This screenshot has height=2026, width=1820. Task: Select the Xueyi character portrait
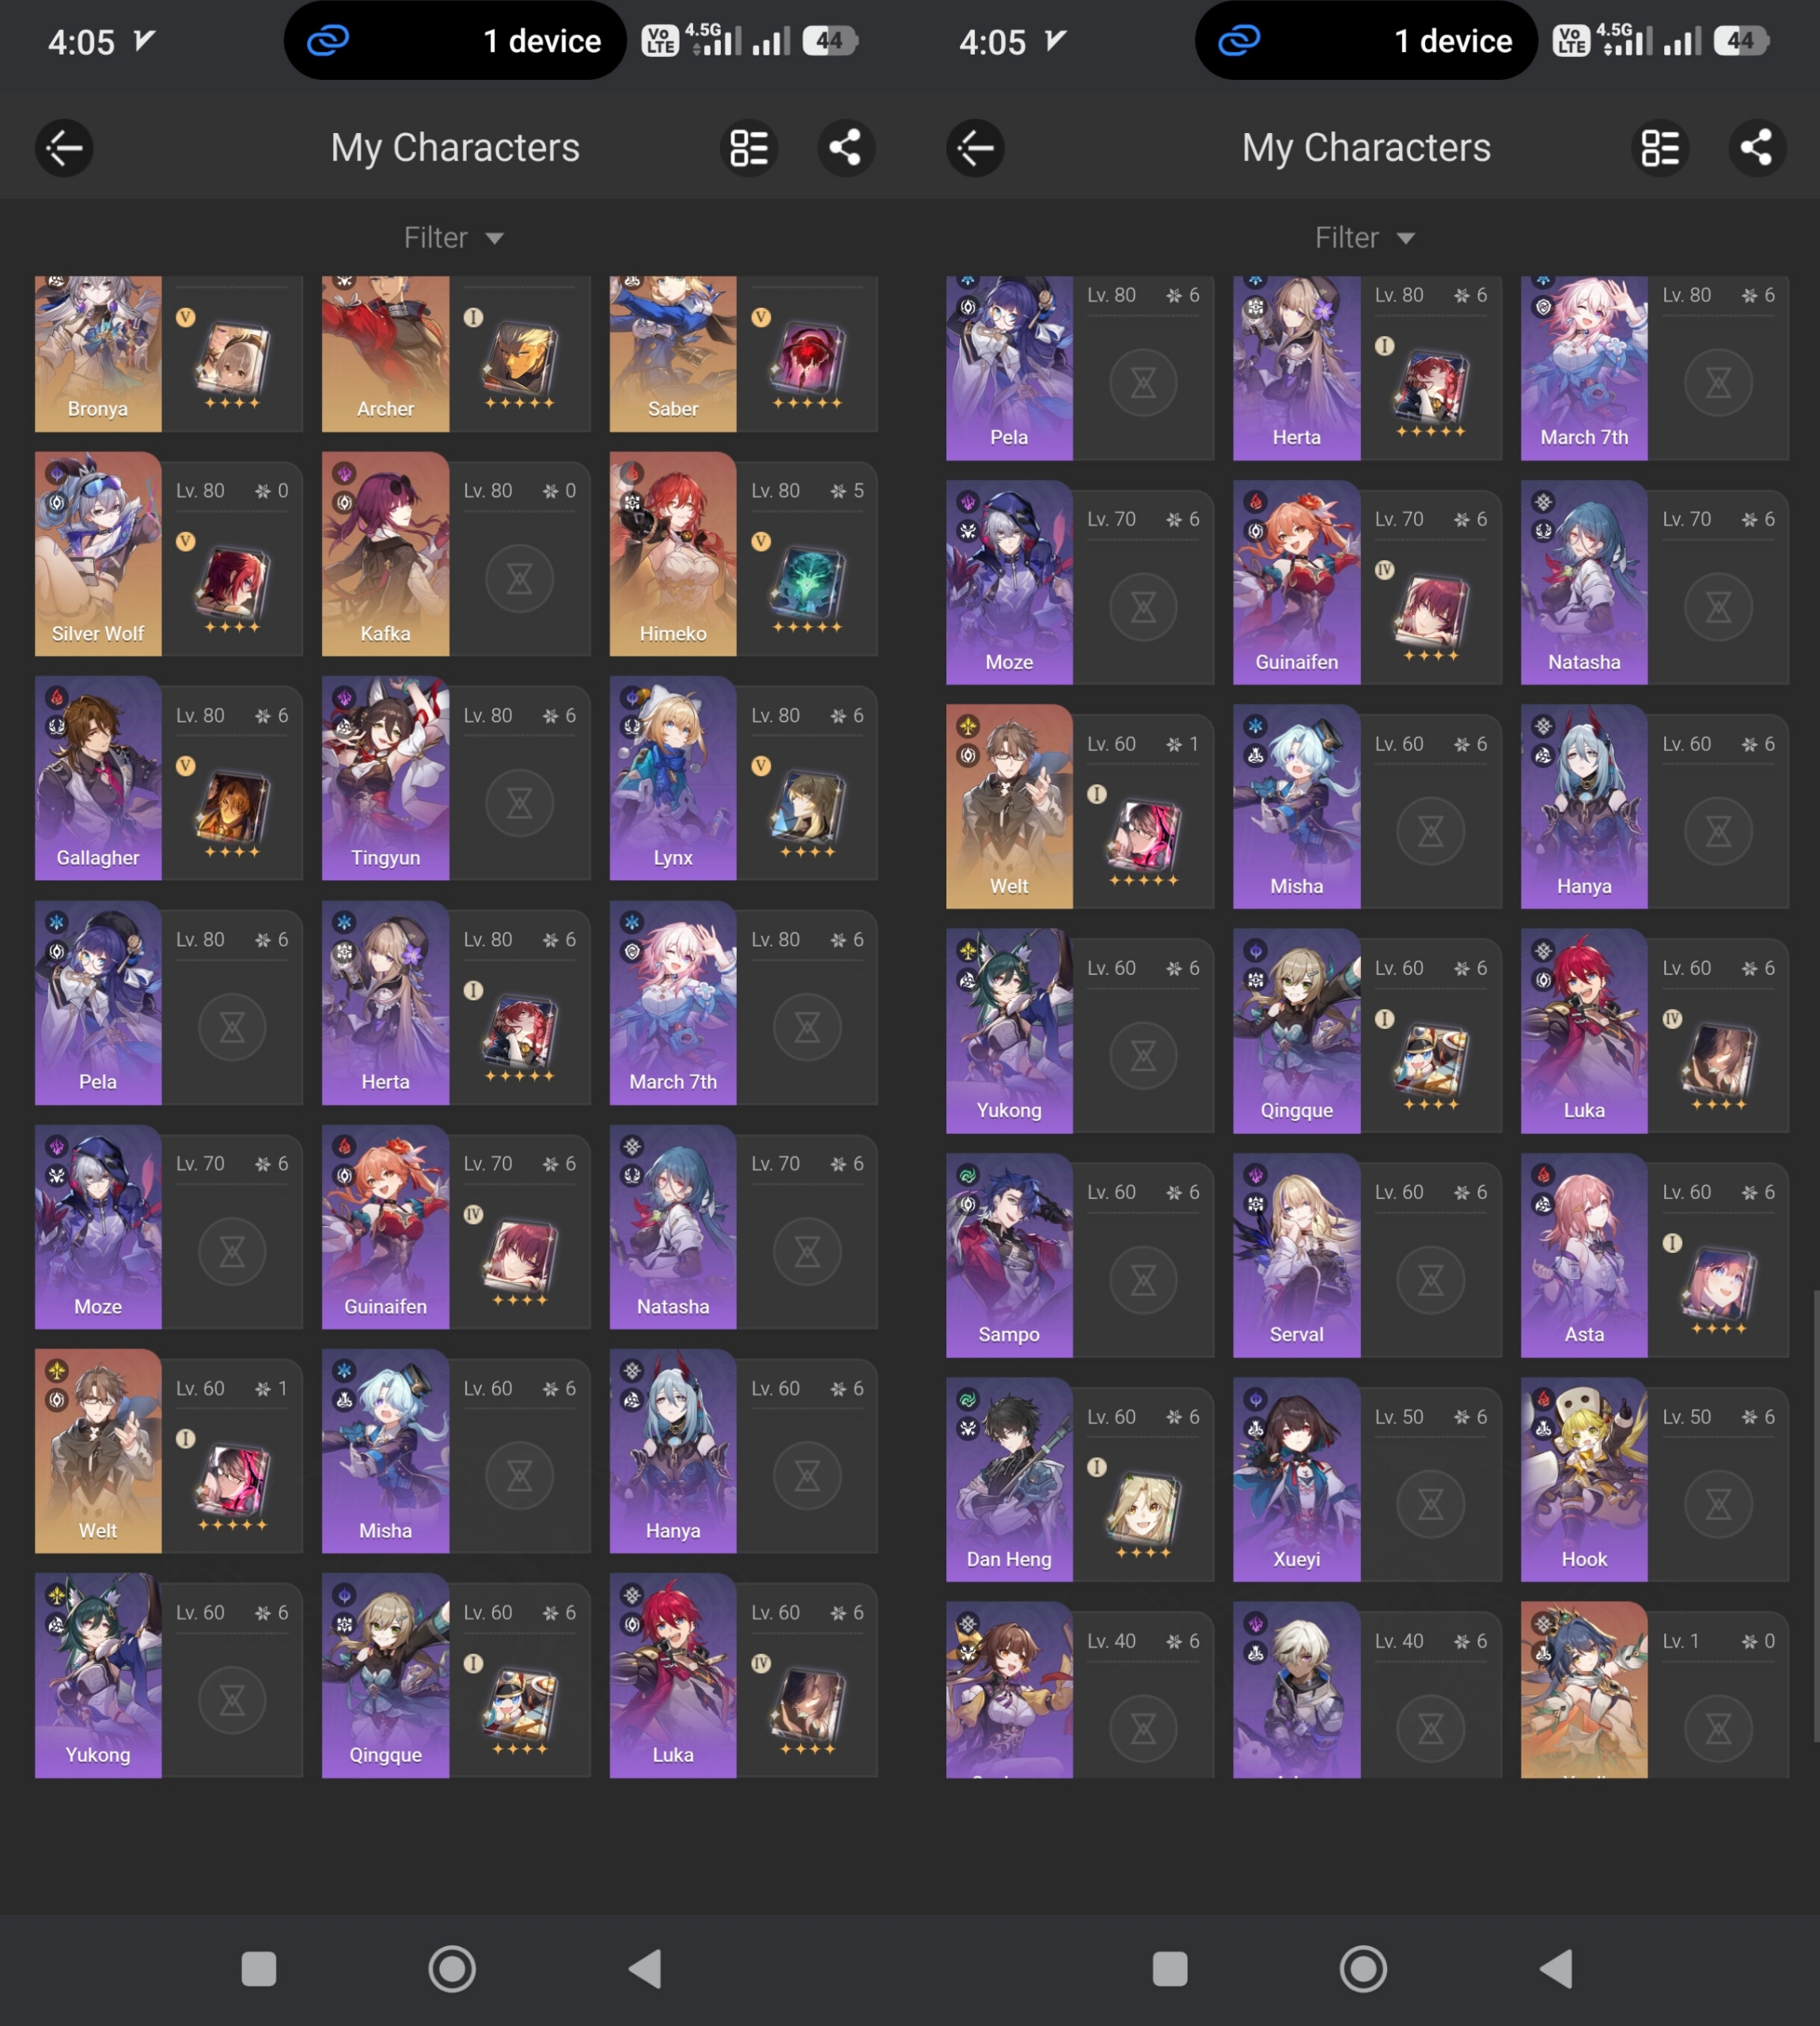pyautogui.click(x=1297, y=1479)
